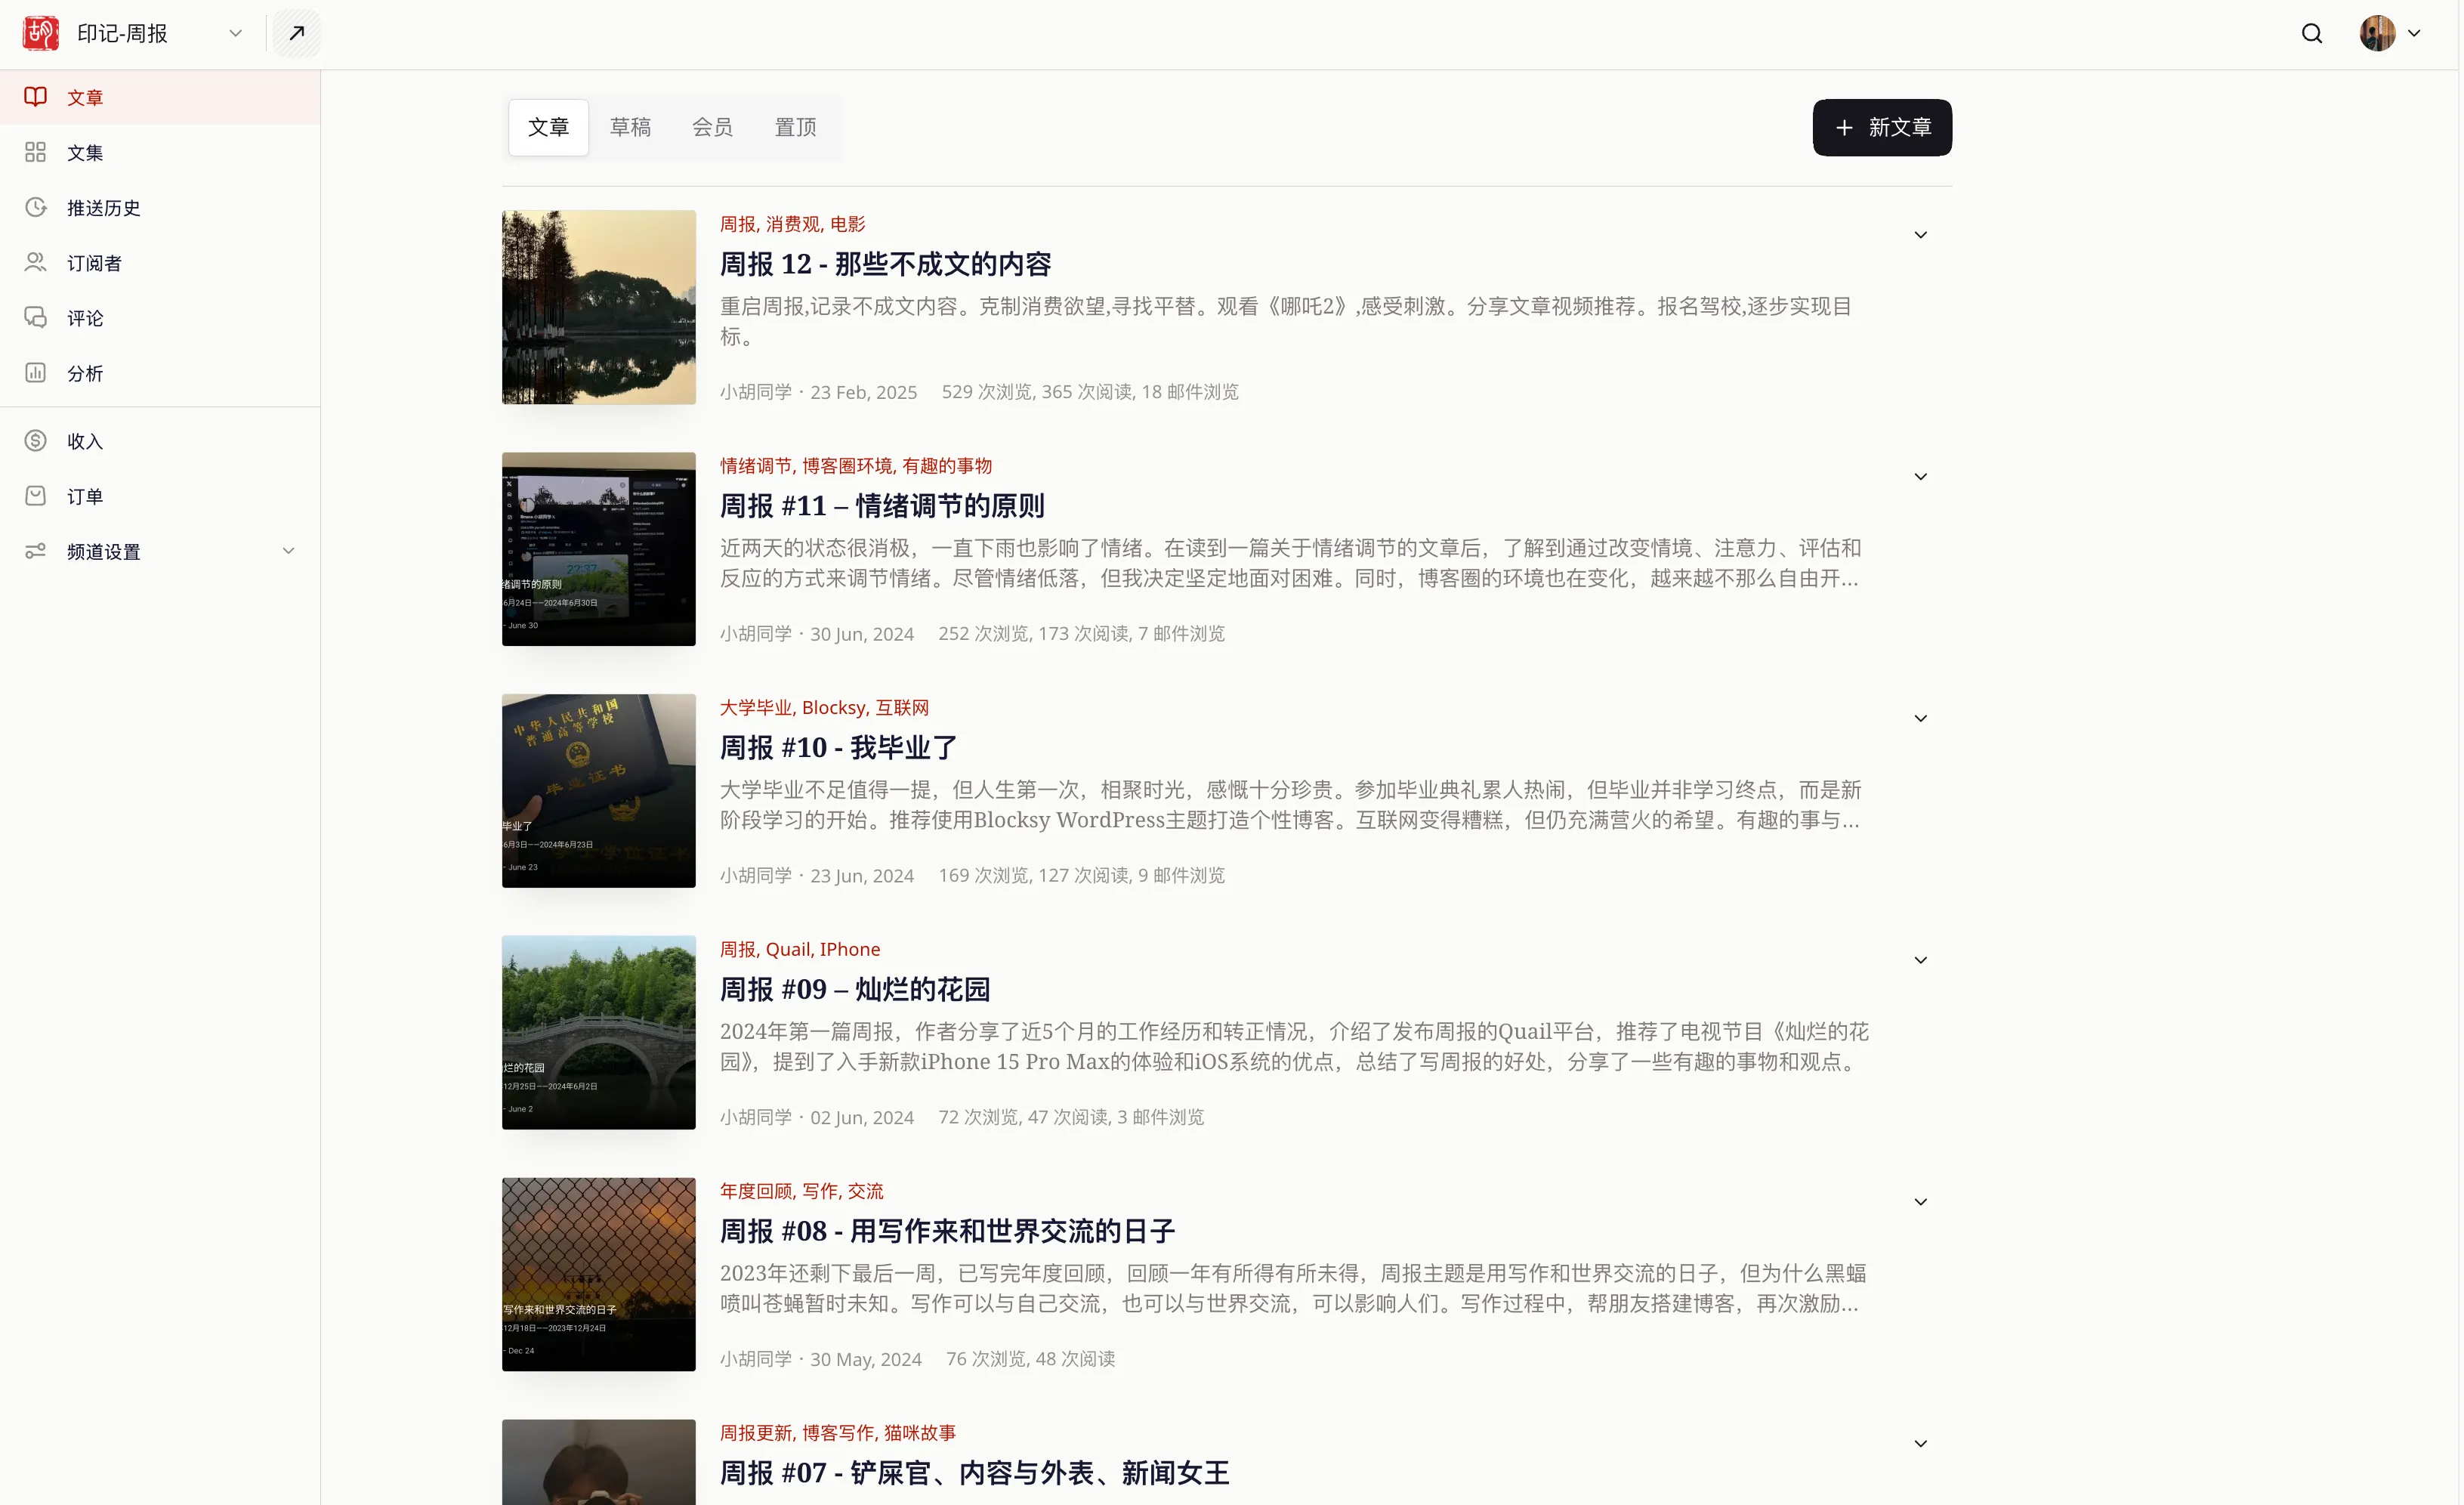2464x1505 pixels.
Task: Go to 推送历史 in the sidebar
Action: [160, 207]
